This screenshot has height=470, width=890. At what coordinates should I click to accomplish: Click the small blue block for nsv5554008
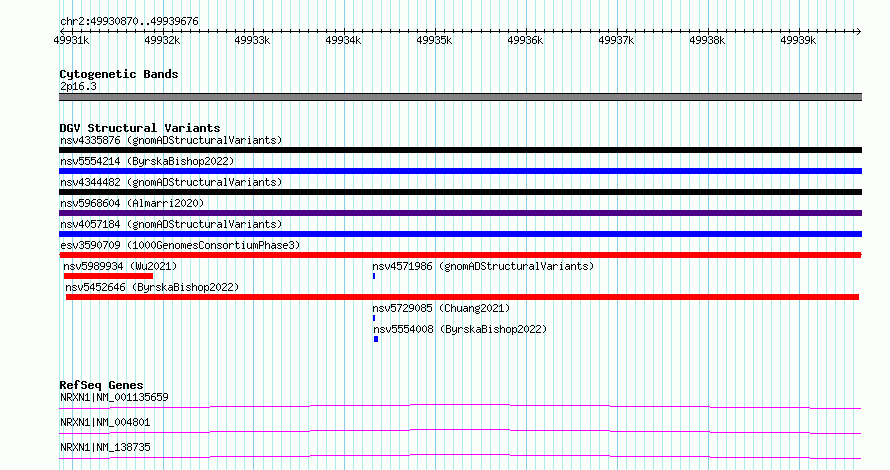pyautogui.click(x=376, y=339)
